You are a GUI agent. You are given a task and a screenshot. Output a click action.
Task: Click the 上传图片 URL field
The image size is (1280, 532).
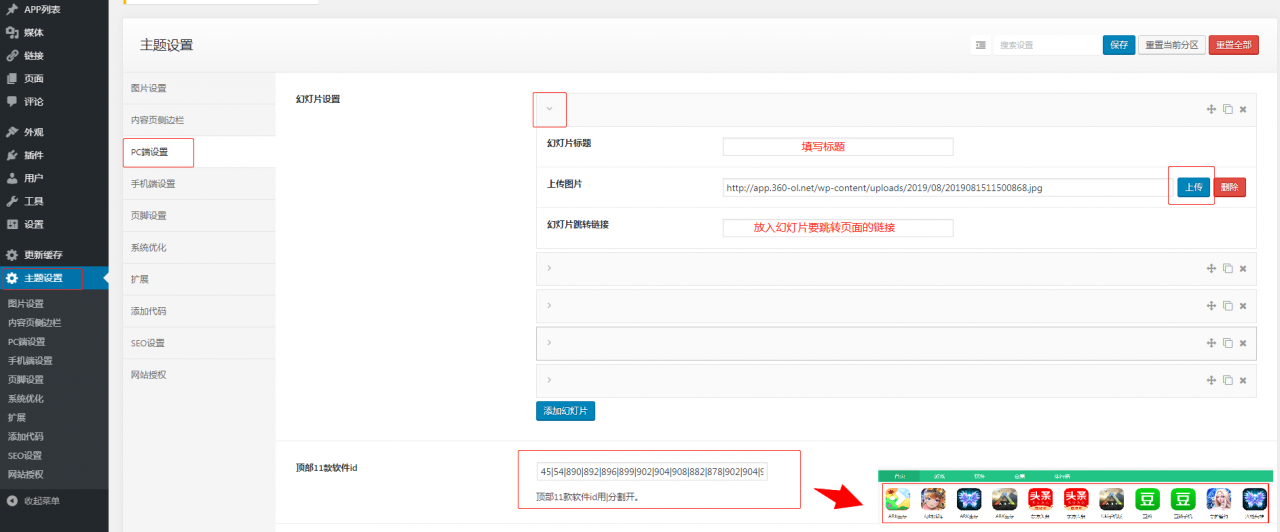point(947,187)
